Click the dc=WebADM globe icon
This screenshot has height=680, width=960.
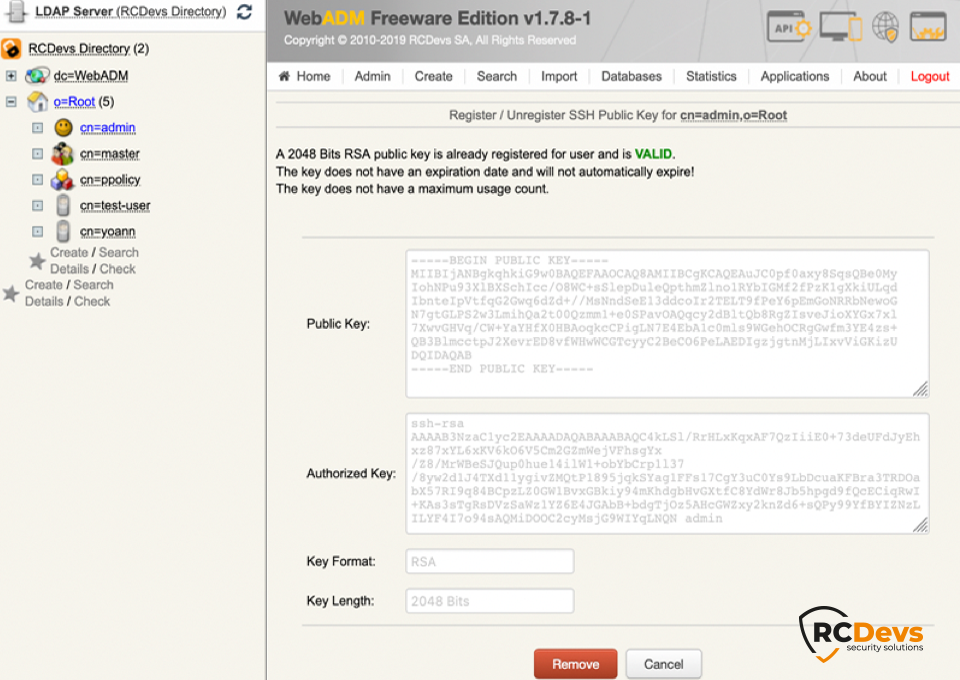pyautogui.click(x=37, y=75)
